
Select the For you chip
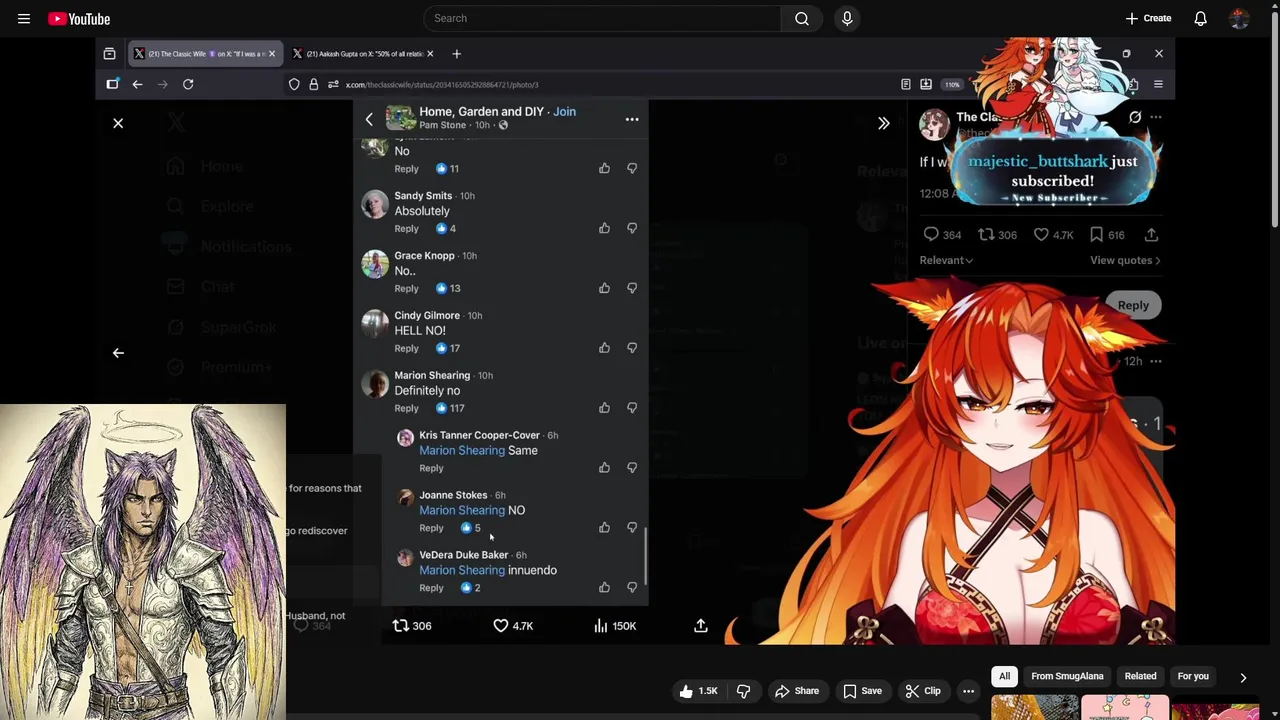tap(1193, 676)
